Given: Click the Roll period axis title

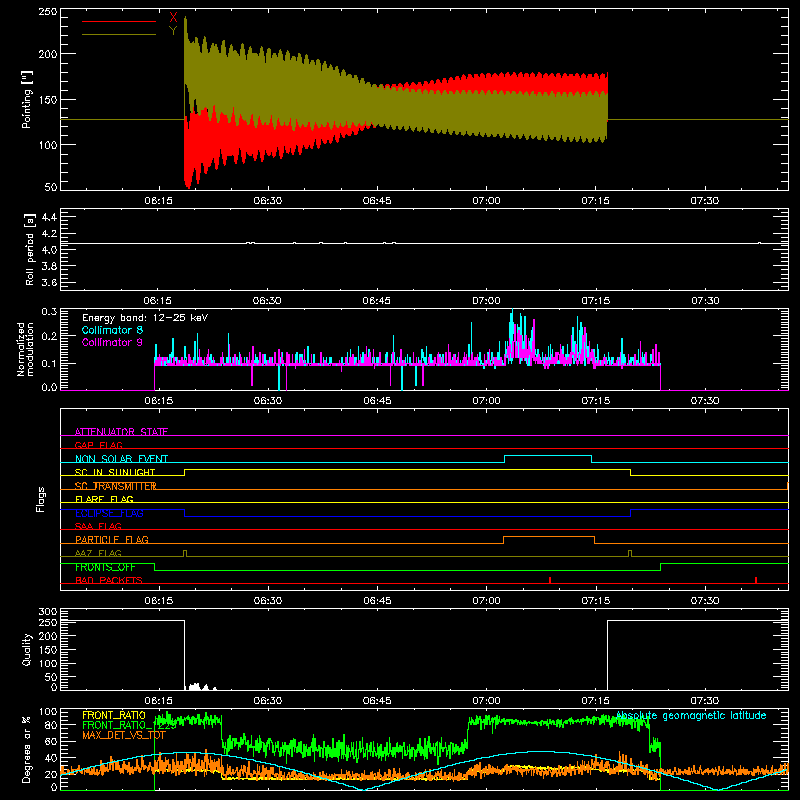Looking at the screenshot, I should coord(30,249).
